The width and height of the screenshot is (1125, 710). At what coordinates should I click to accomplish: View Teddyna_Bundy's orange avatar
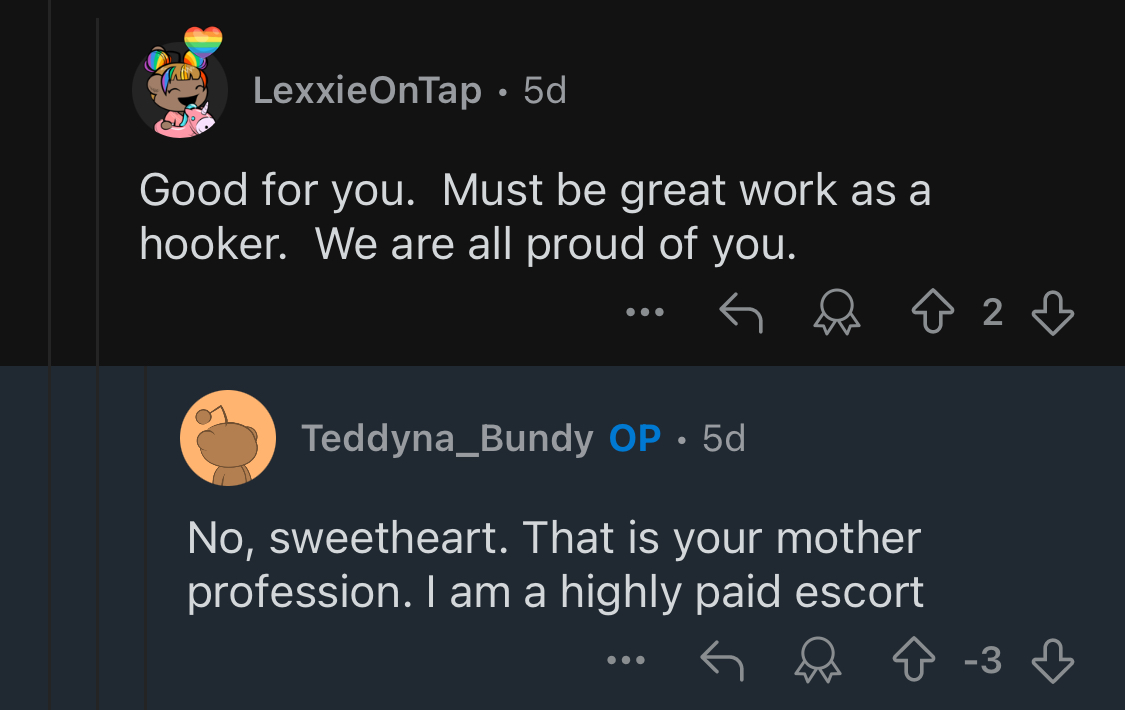click(x=228, y=438)
